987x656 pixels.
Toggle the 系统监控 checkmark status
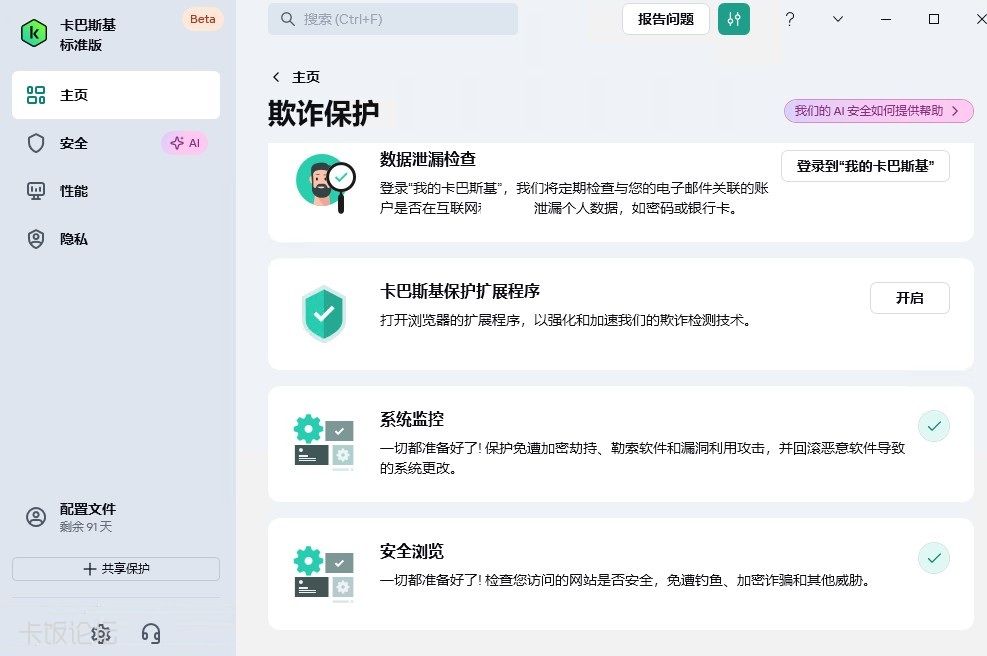click(934, 426)
